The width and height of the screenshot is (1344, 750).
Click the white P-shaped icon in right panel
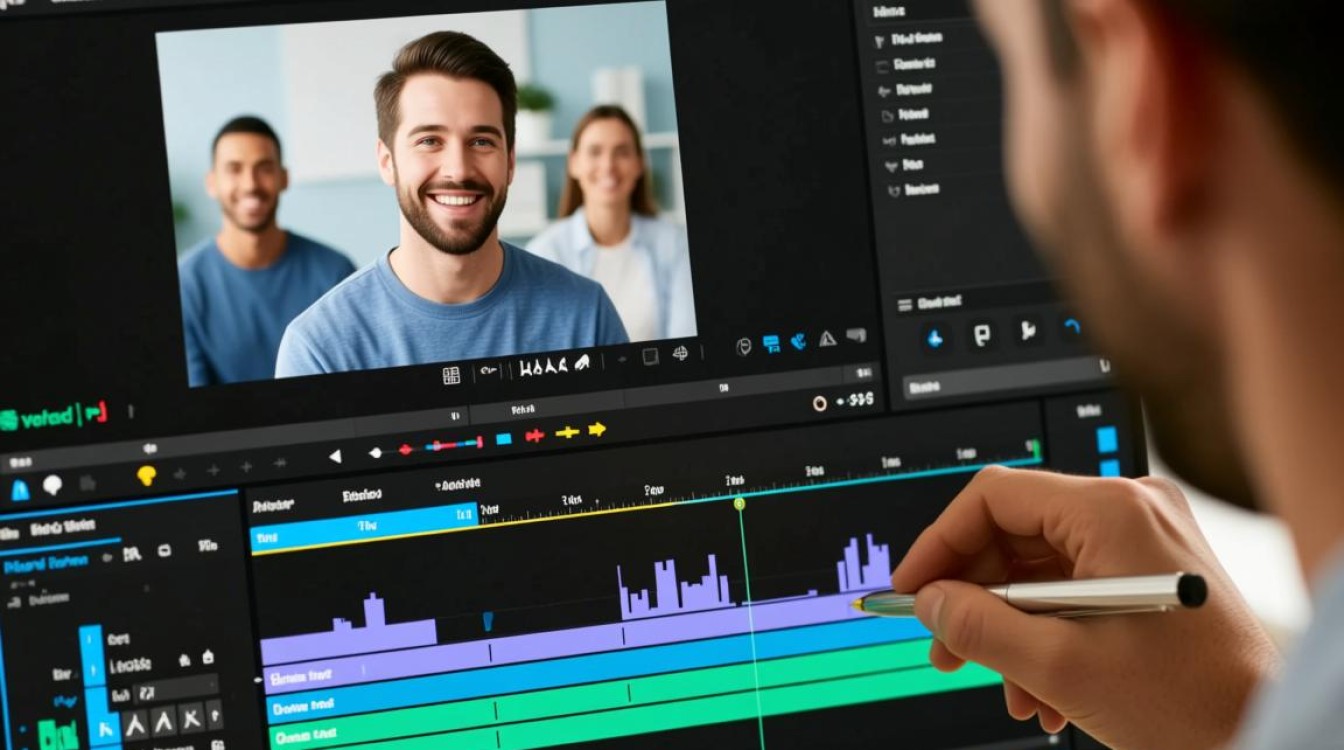(982, 335)
